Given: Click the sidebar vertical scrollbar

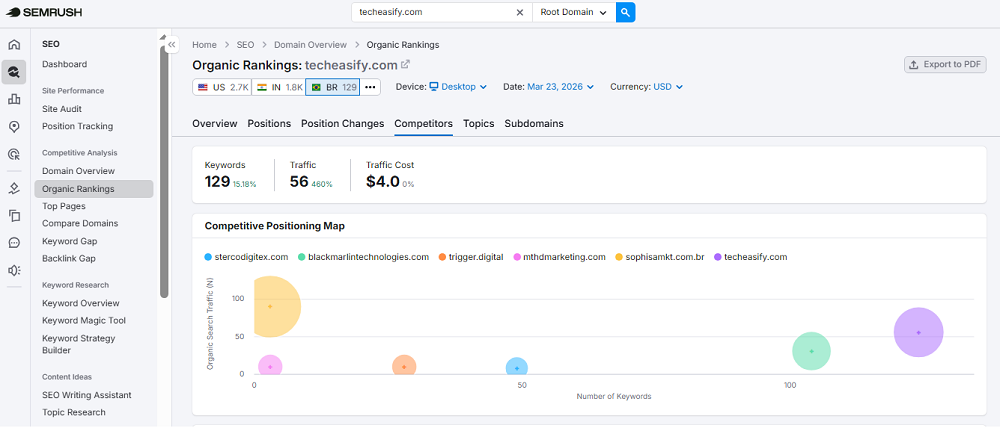Looking at the screenshot, I should pyautogui.click(x=164, y=172).
